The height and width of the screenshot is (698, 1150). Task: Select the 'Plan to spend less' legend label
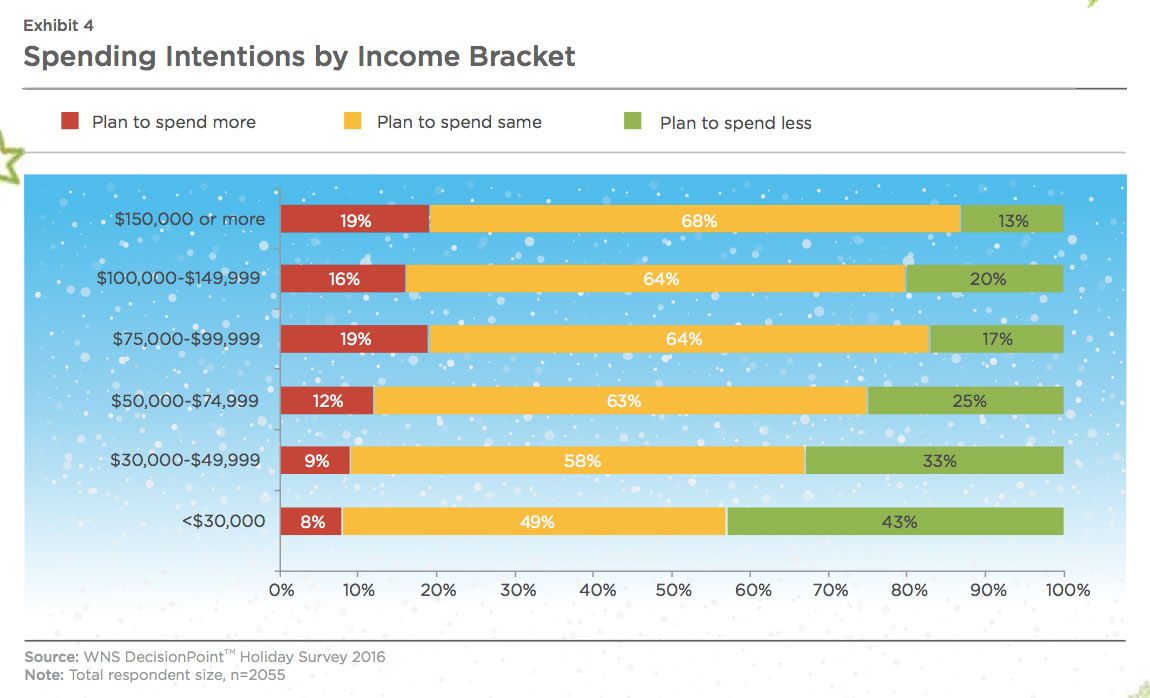point(736,123)
